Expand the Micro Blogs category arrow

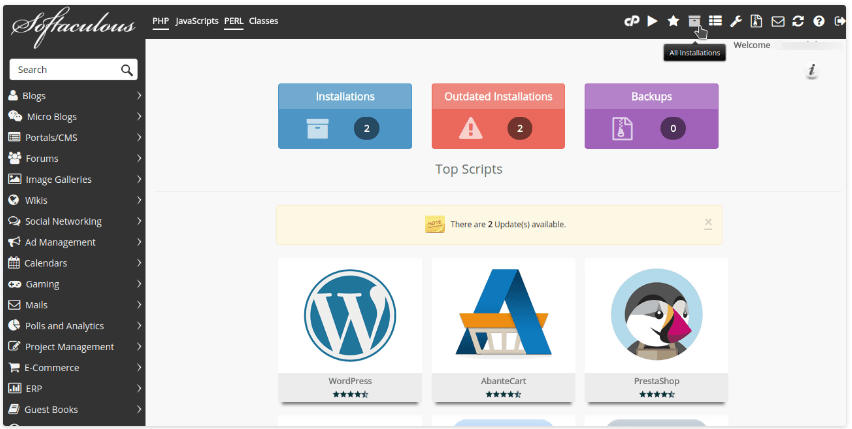click(x=139, y=116)
